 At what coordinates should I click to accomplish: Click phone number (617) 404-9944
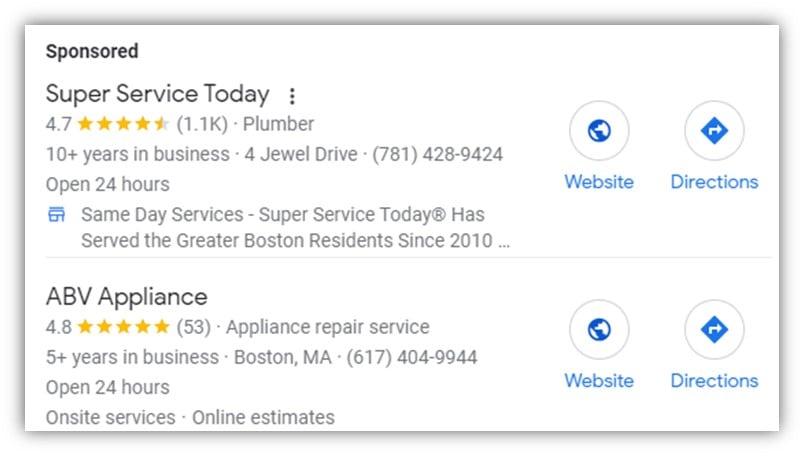[412, 357]
